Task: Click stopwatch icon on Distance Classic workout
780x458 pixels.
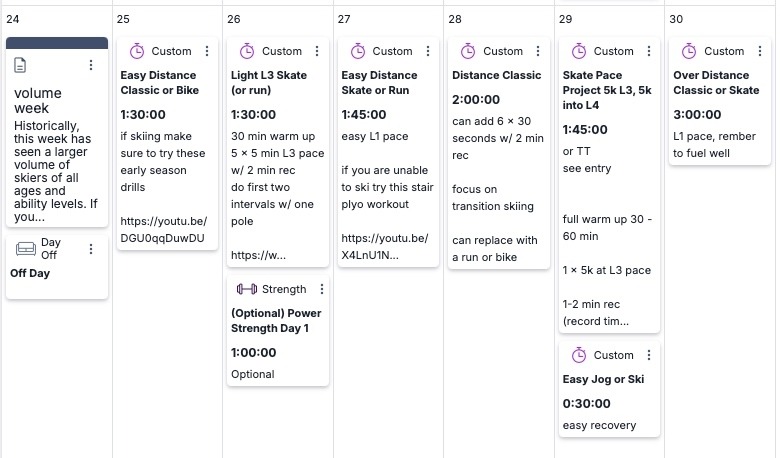Action: 468,51
